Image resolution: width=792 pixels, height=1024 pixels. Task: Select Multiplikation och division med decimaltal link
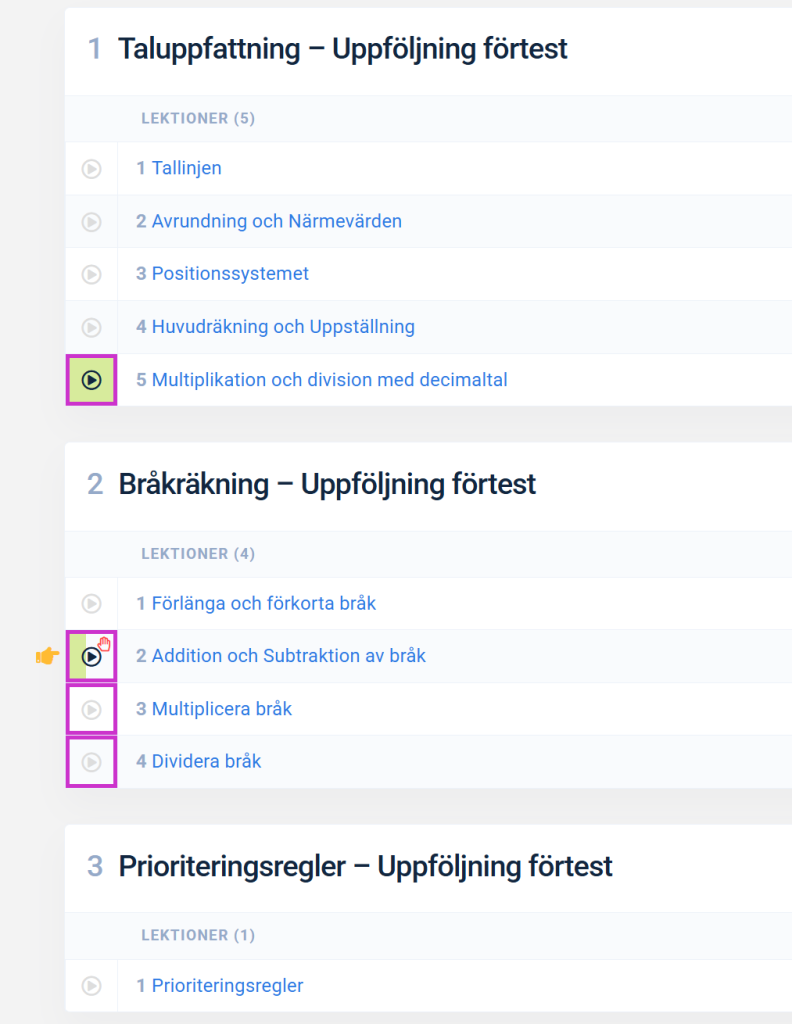(329, 380)
